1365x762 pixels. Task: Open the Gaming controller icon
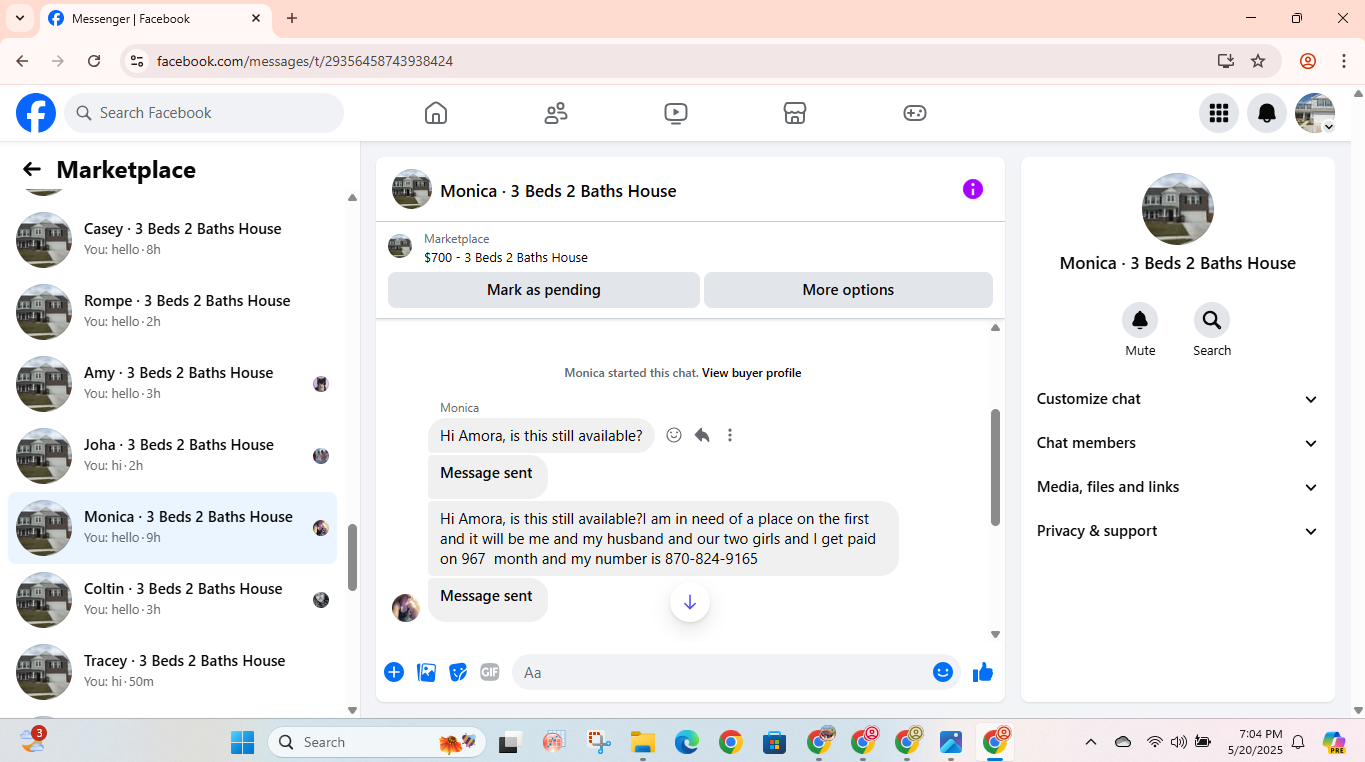point(915,113)
